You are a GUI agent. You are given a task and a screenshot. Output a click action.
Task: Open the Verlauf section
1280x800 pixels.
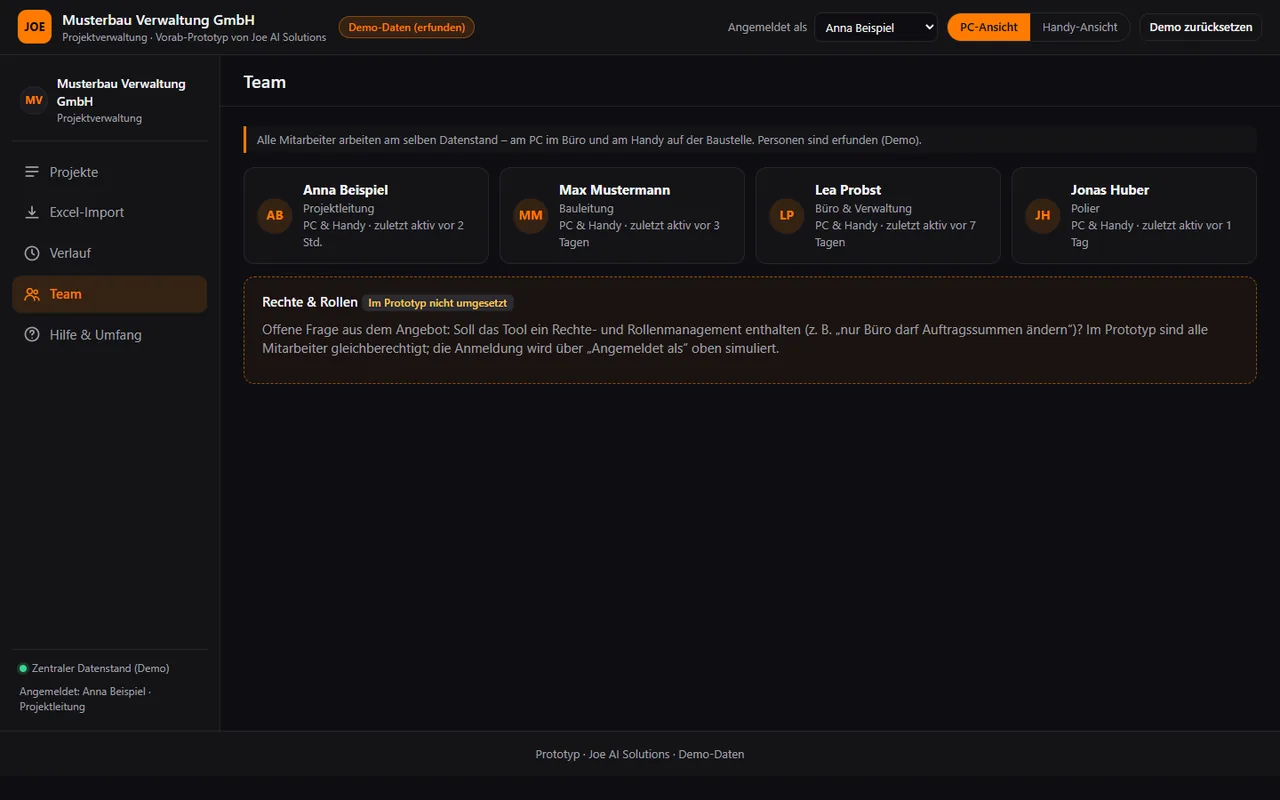pyautogui.click(x=110, y=253)
